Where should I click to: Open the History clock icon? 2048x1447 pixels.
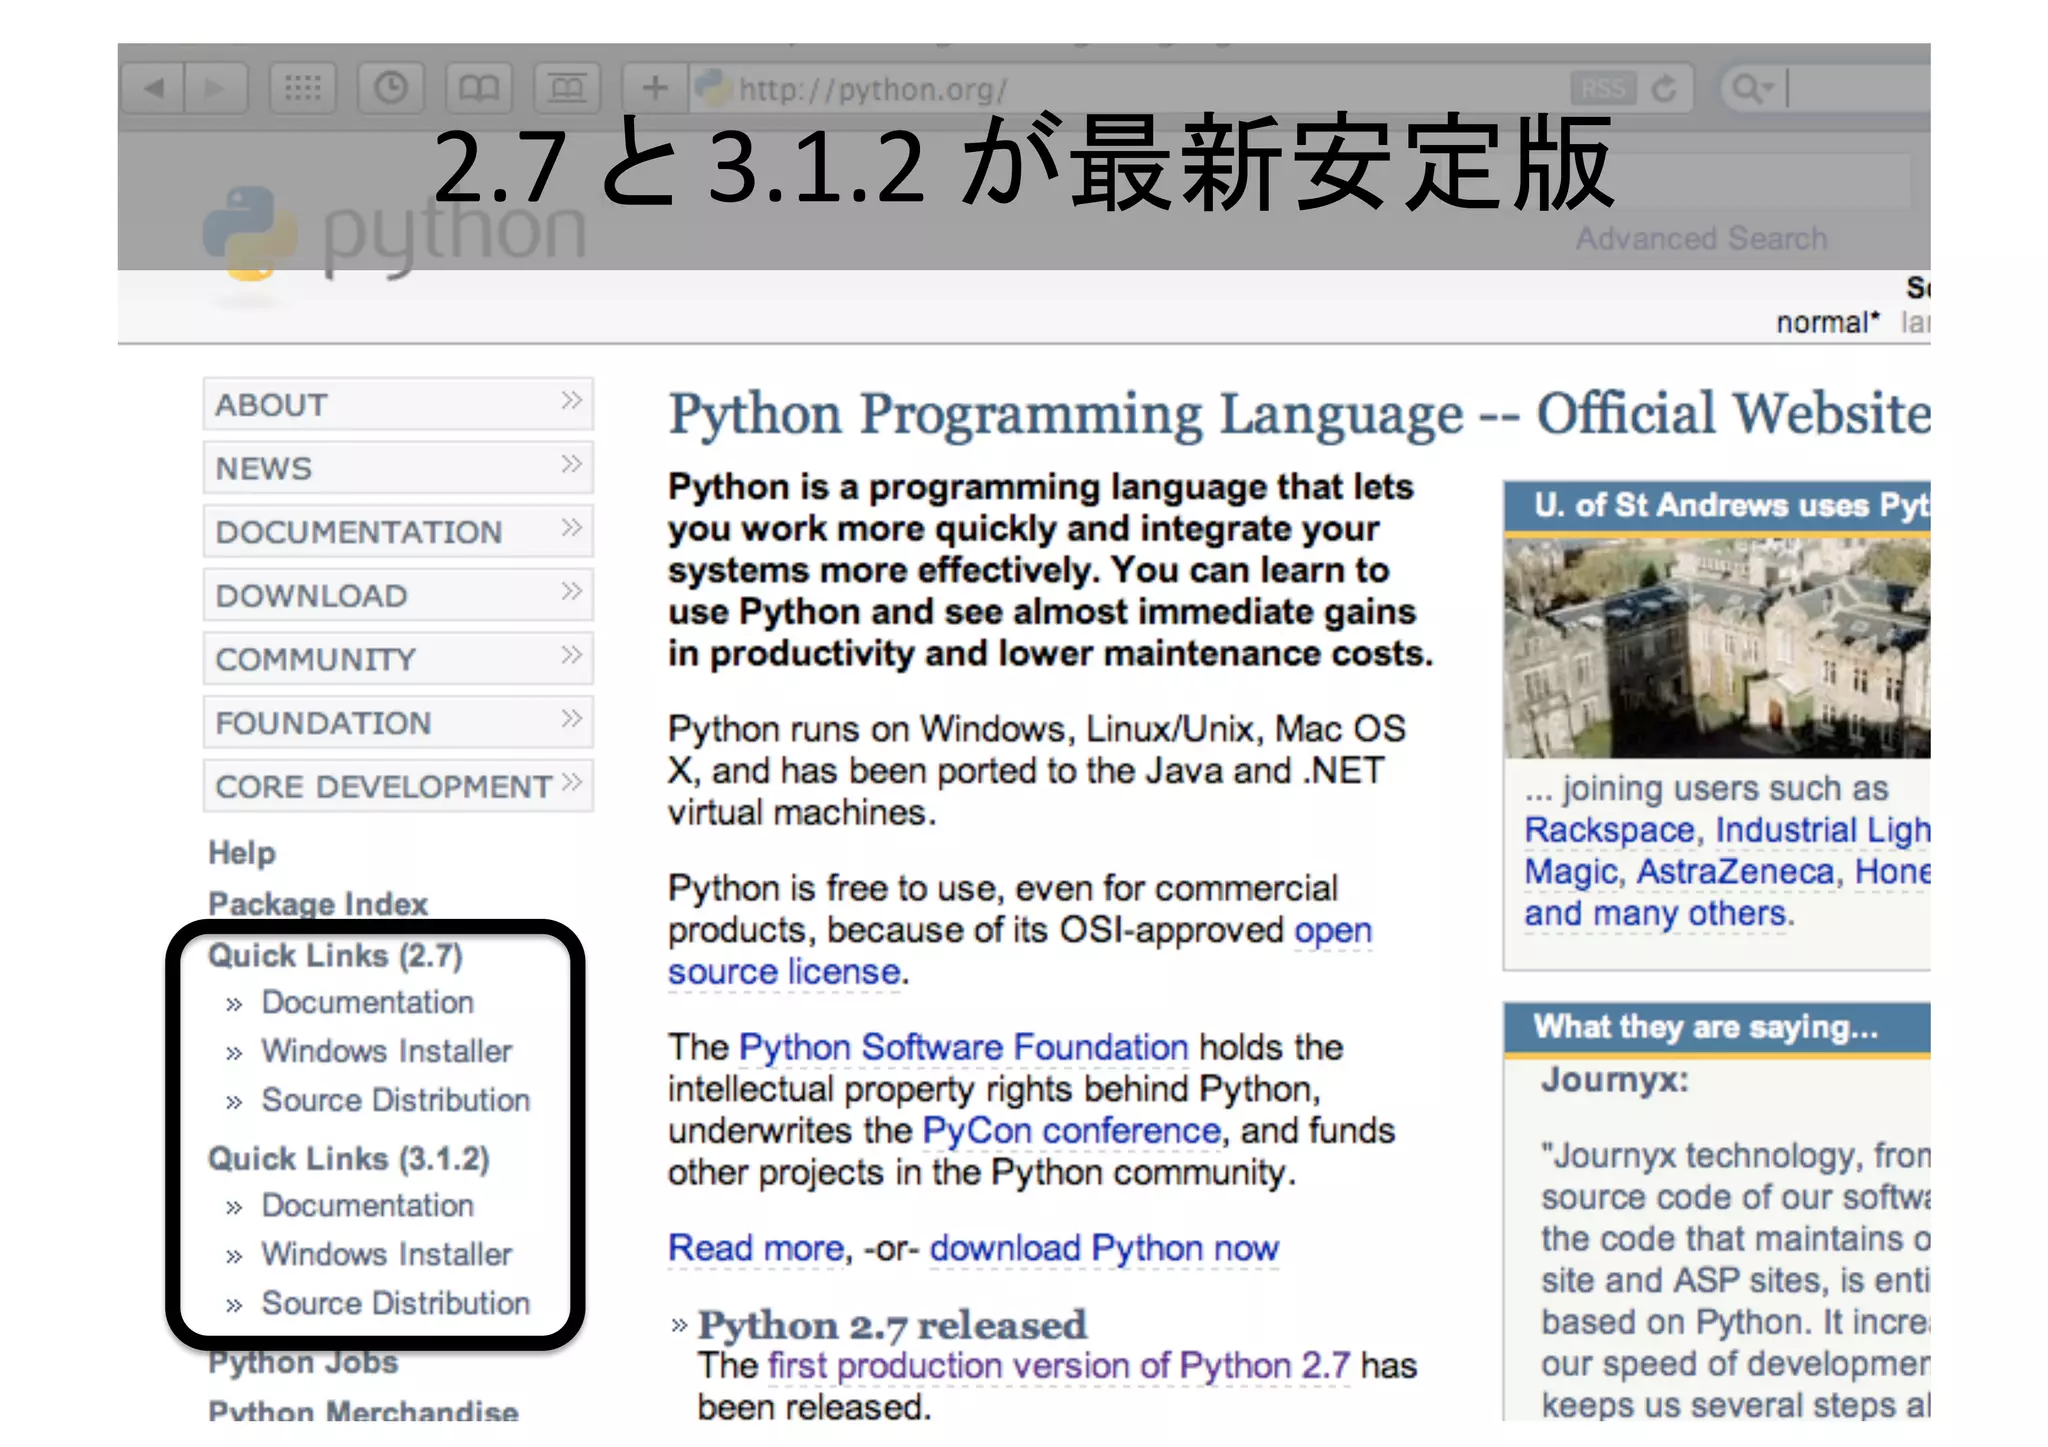(391, 89)
